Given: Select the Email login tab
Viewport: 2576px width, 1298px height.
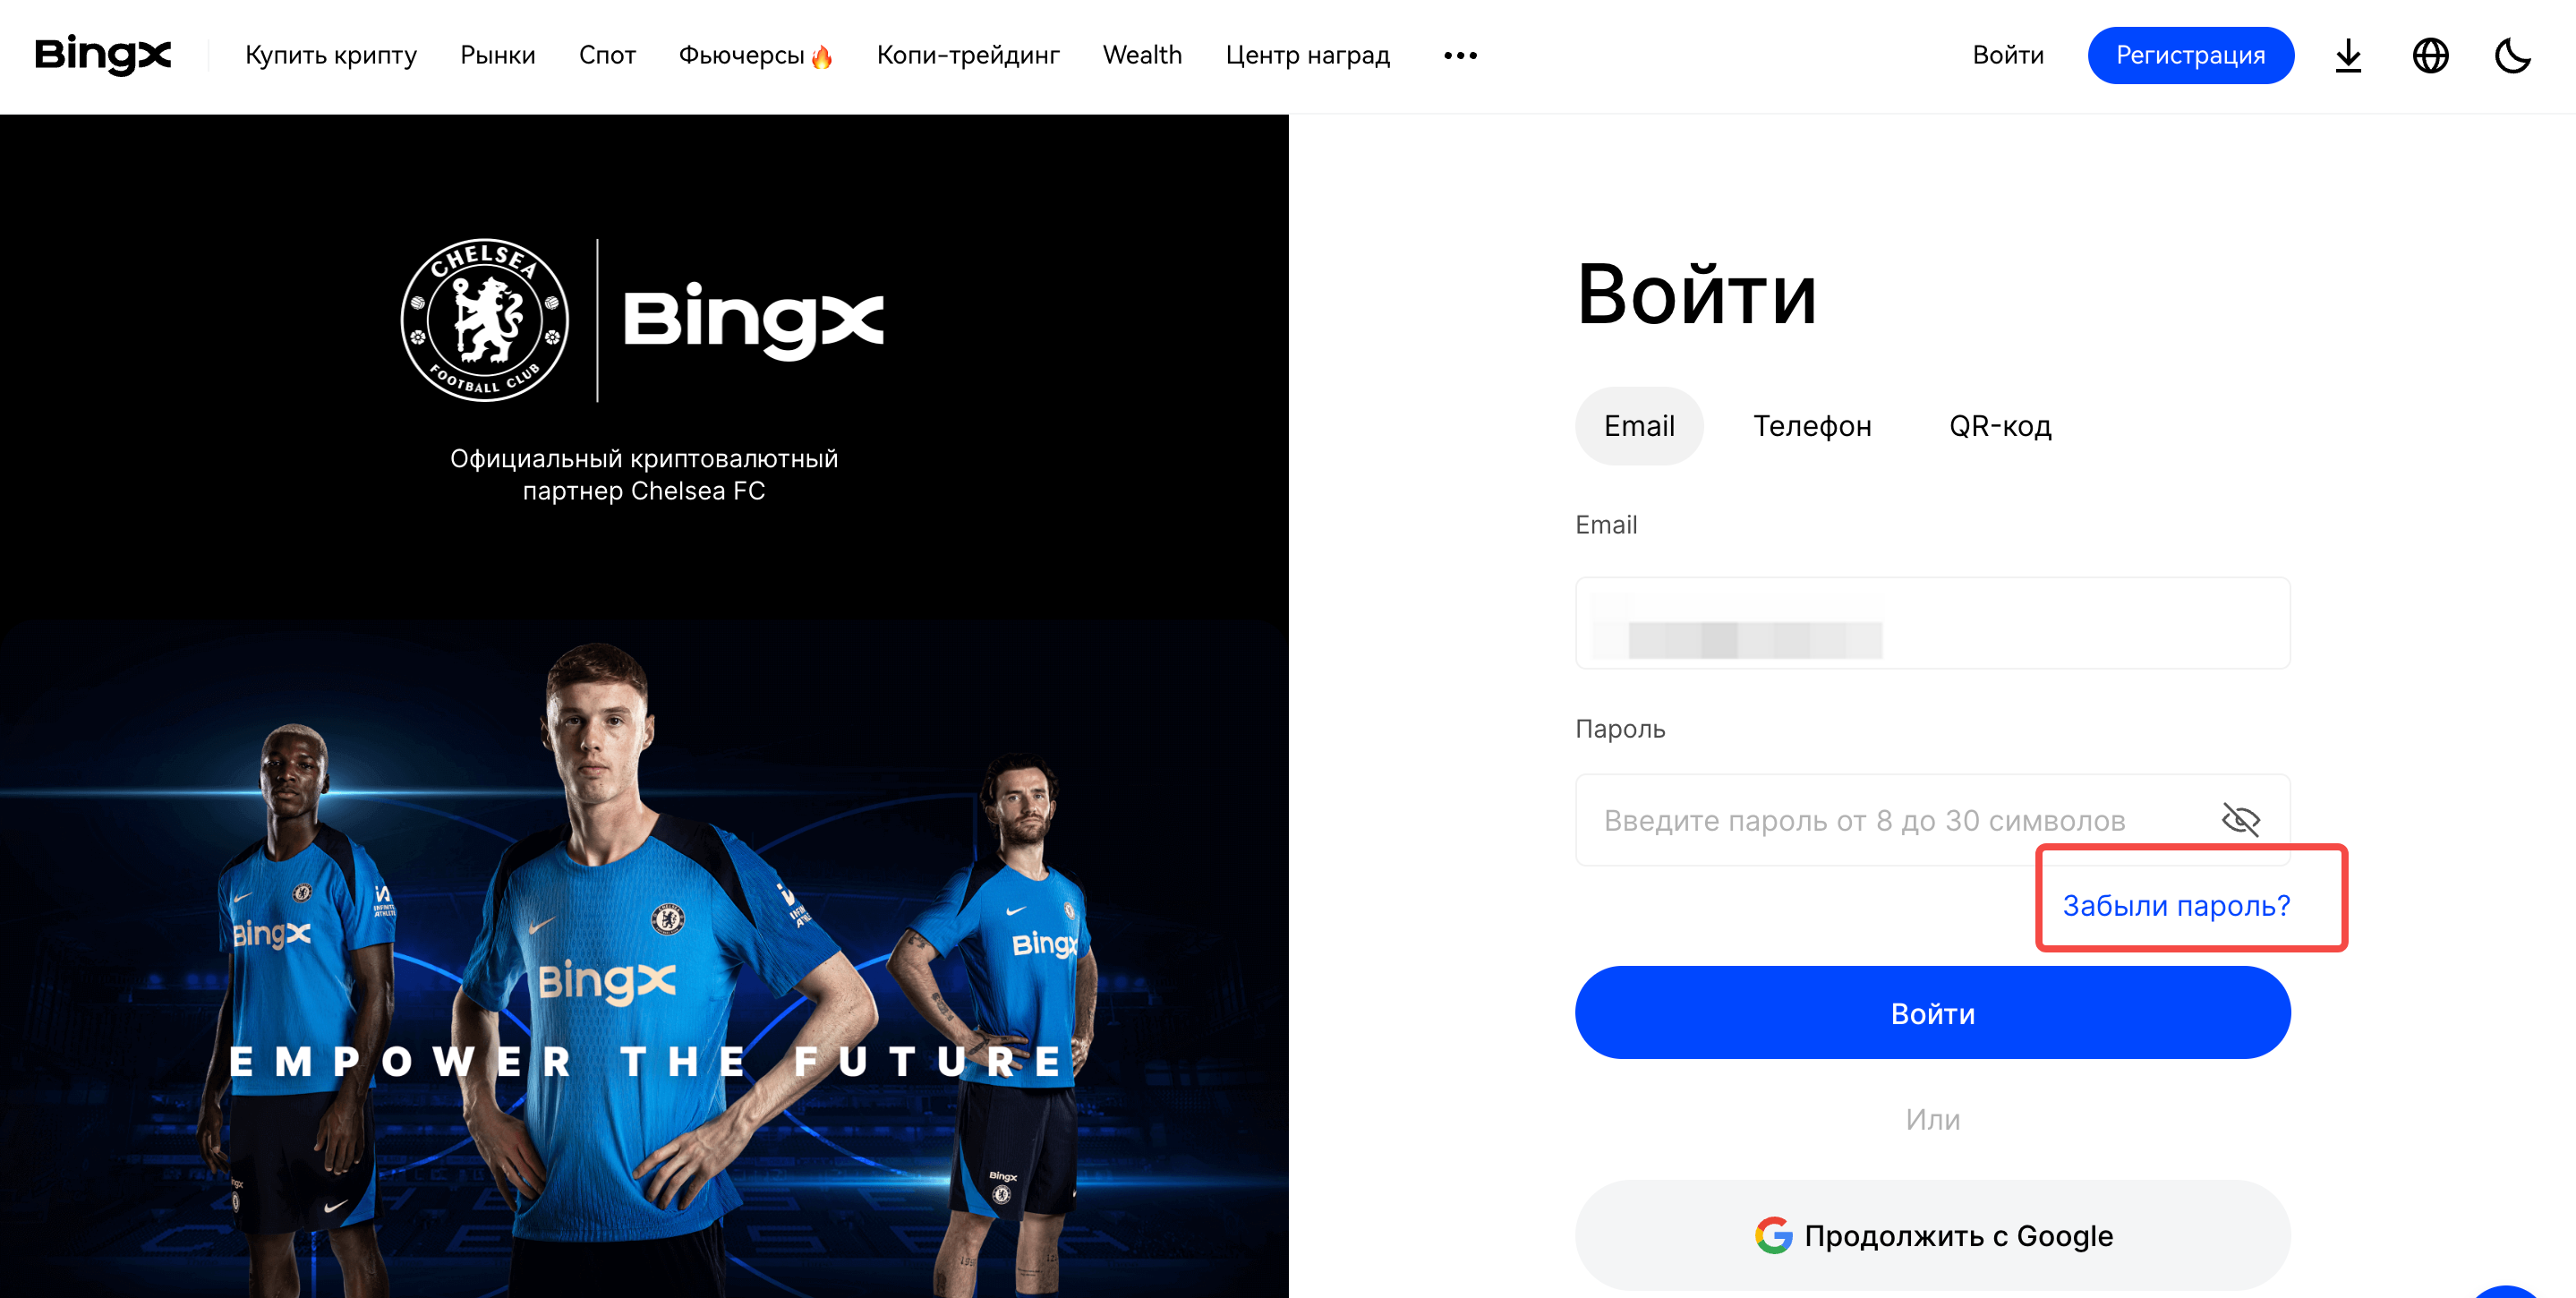Looking at the screenshot, I should click(1639, 426).
